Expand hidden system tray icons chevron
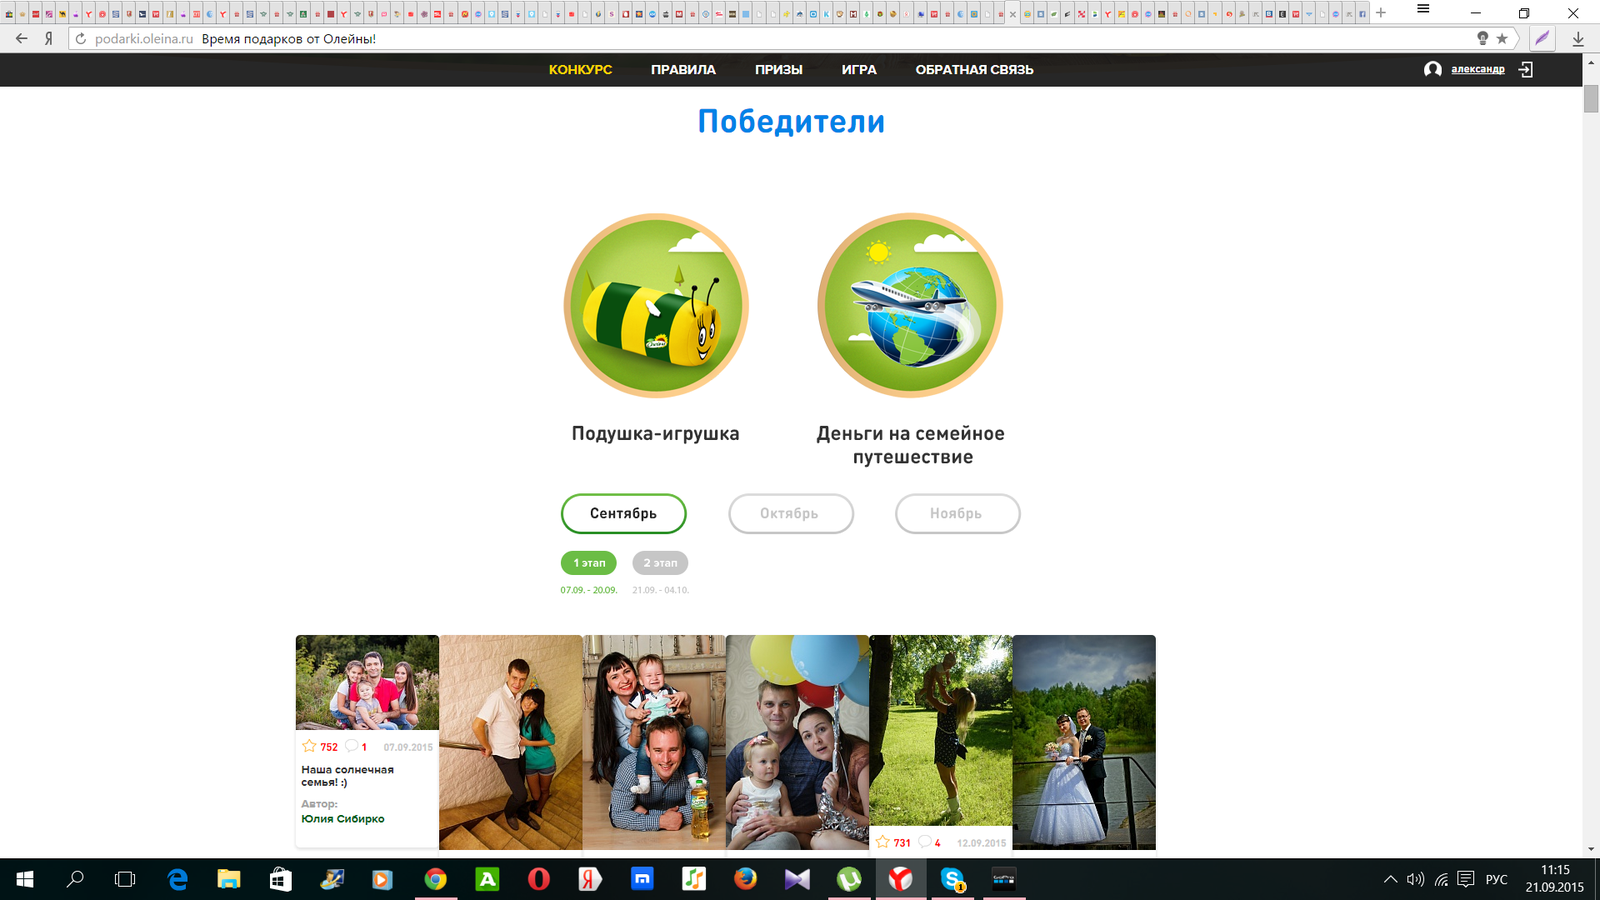1600x900 pixels. (1390, 880)
